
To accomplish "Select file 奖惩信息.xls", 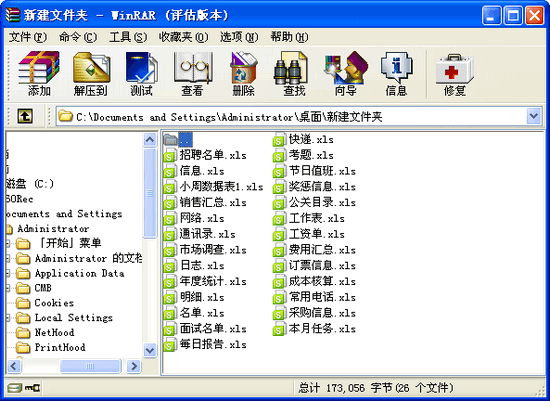I will click(314, 187).
